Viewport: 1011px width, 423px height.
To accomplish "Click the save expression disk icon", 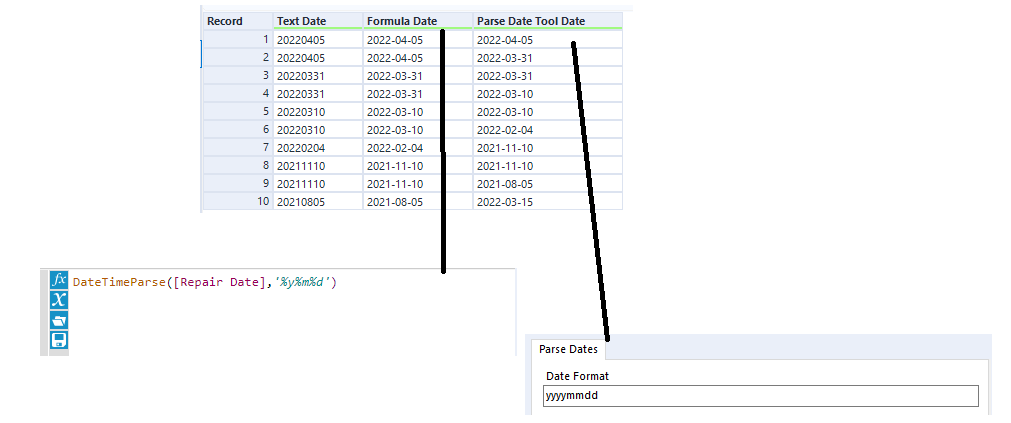I will (x=59, y=340).
